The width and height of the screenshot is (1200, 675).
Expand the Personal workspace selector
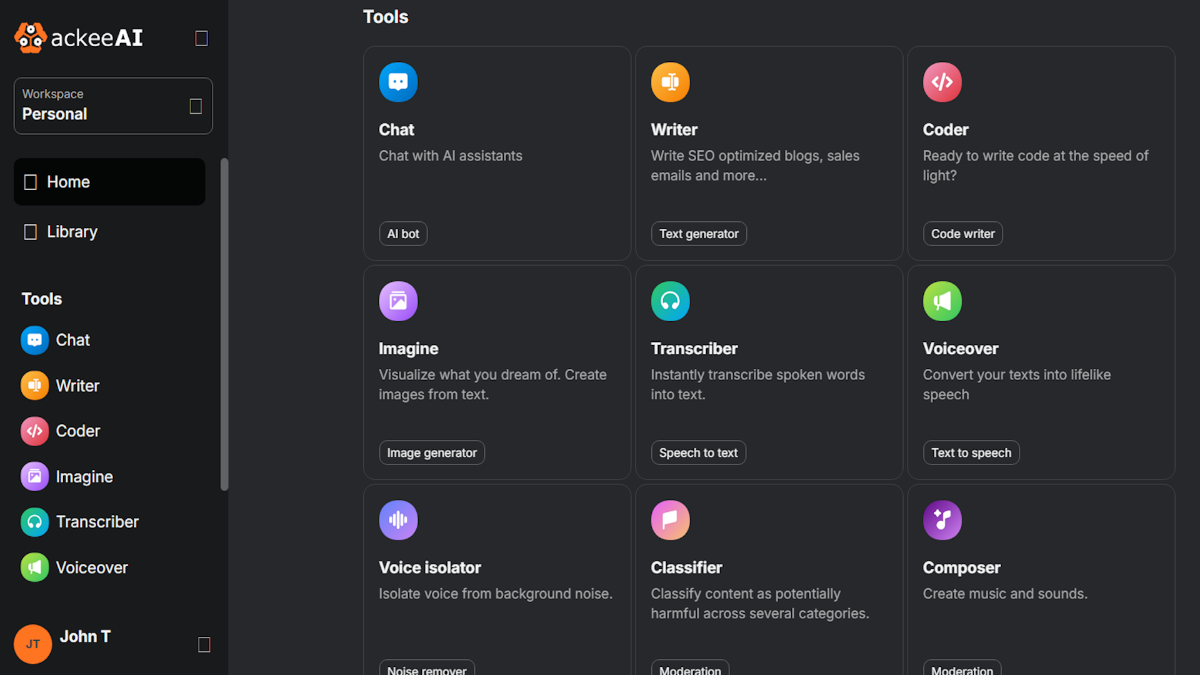click(x=113, y=106)
